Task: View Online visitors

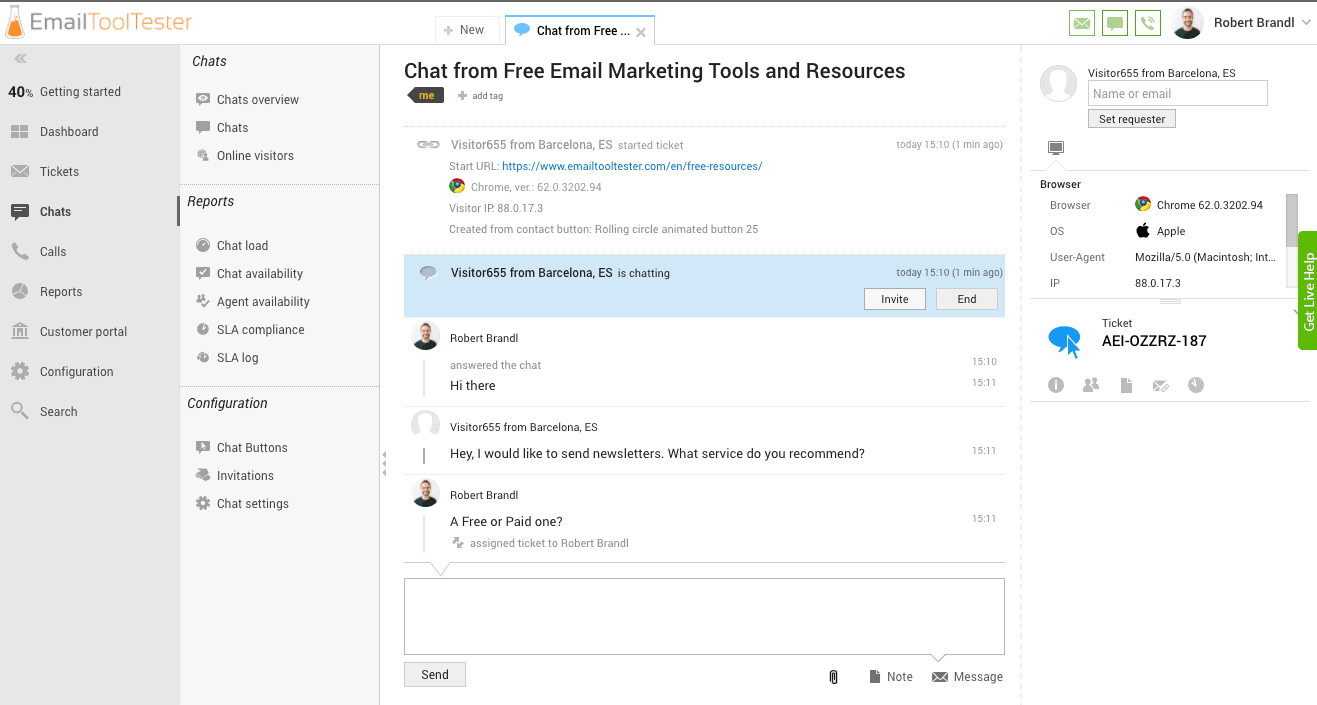Action: pyautogui.click(x=255, y=156)
